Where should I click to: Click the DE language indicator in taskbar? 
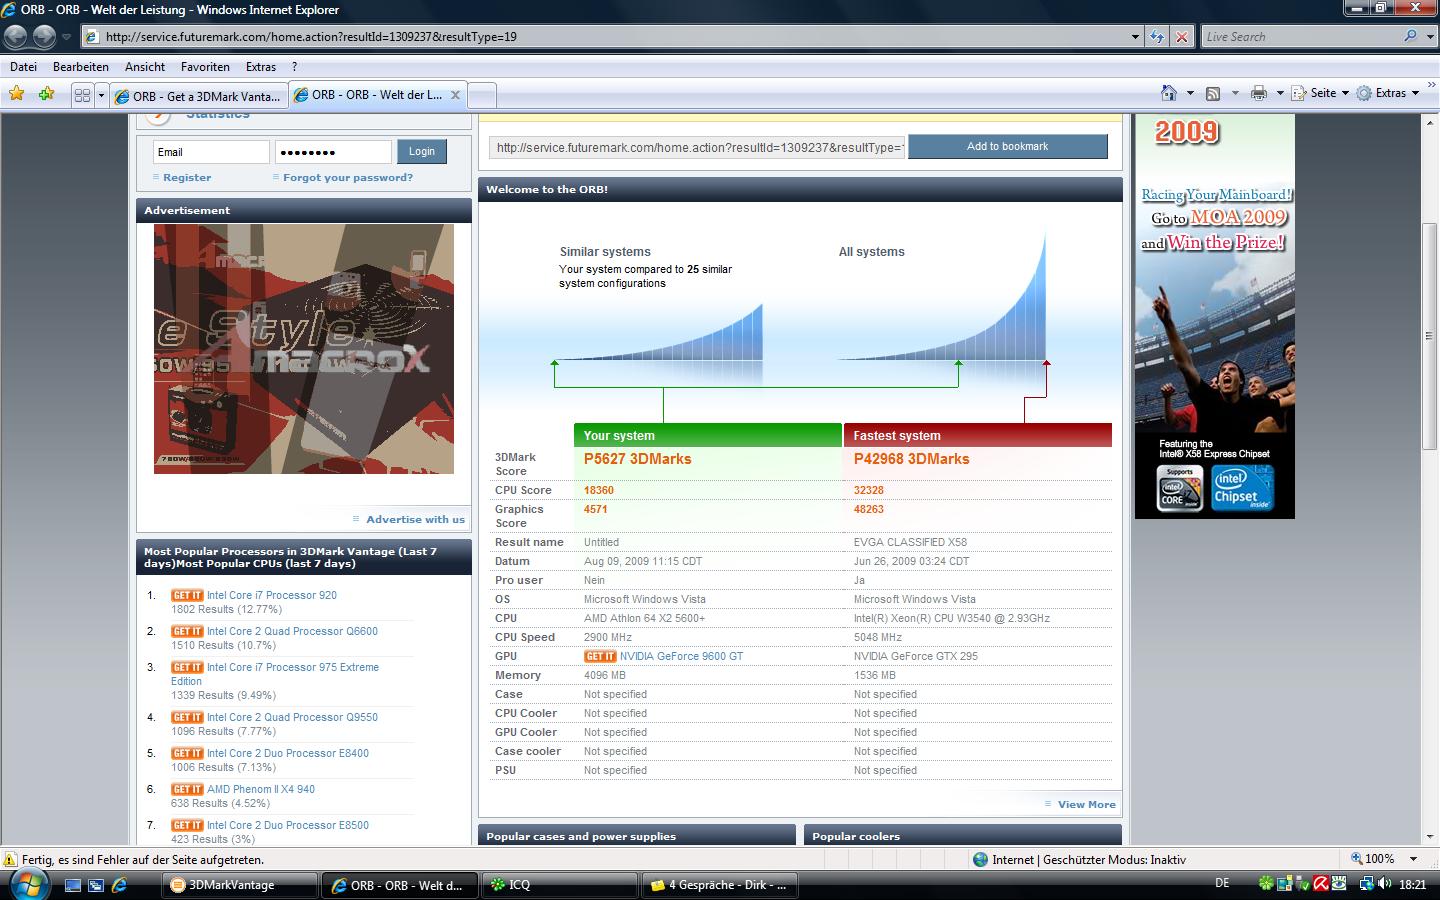(1222, 884)
